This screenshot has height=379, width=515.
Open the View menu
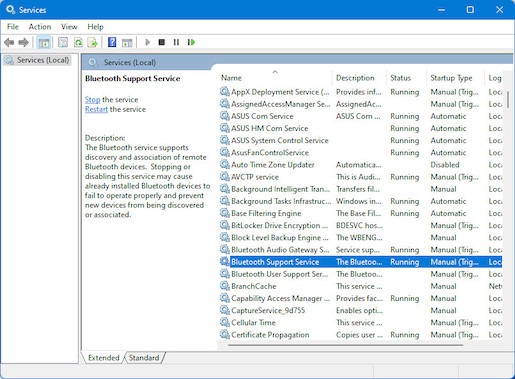click(x=69, y=27)
